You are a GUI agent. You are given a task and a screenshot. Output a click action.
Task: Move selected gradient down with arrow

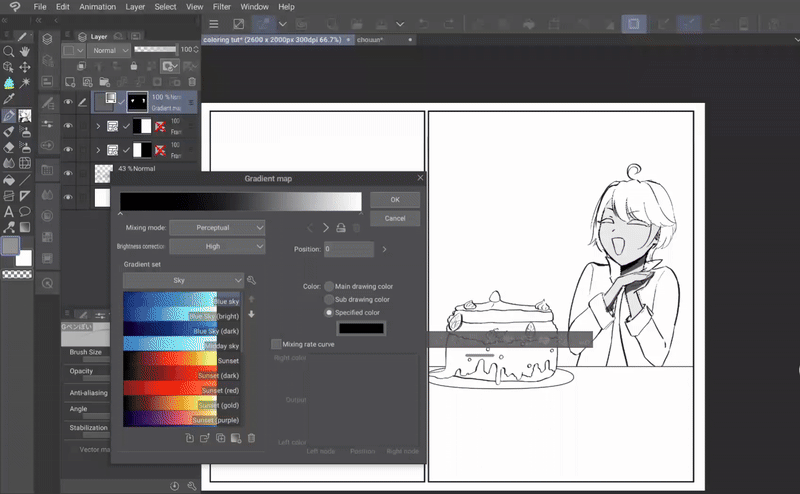pos(251,314)
